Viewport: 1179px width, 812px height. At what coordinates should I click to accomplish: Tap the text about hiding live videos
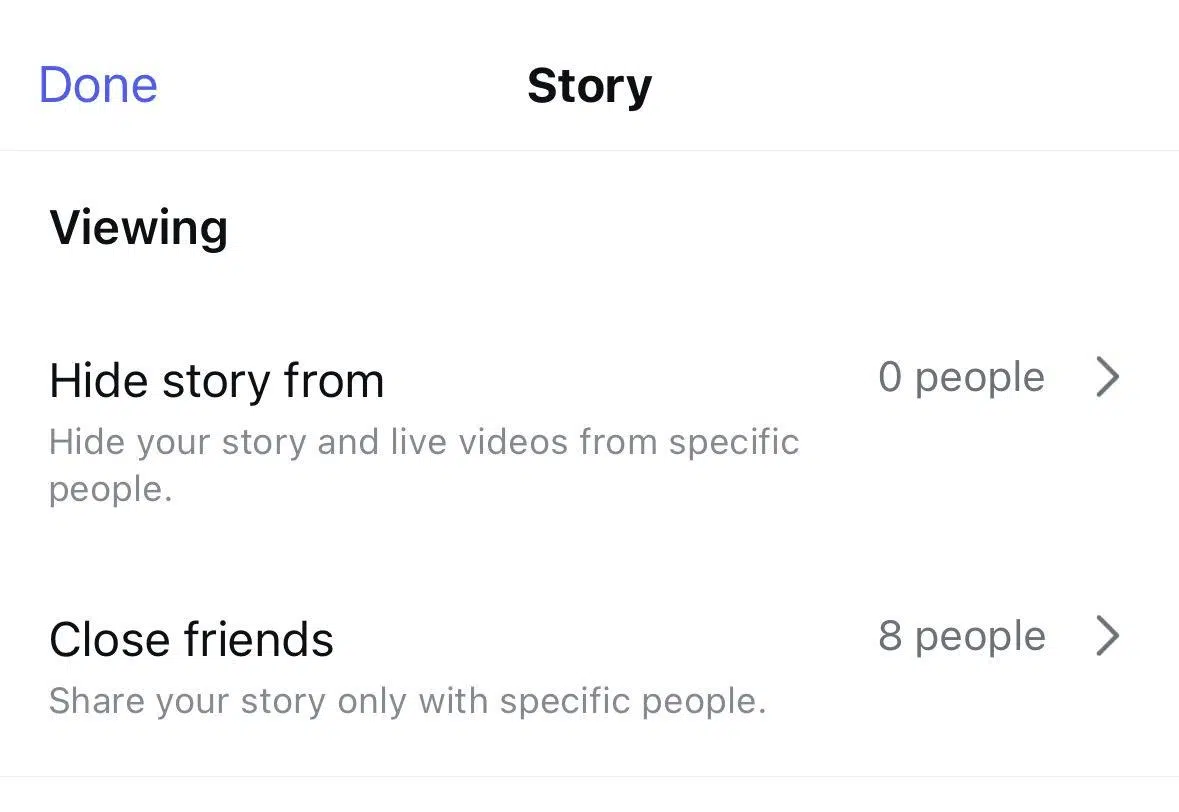pyautogui.click(x=424, y=441)
